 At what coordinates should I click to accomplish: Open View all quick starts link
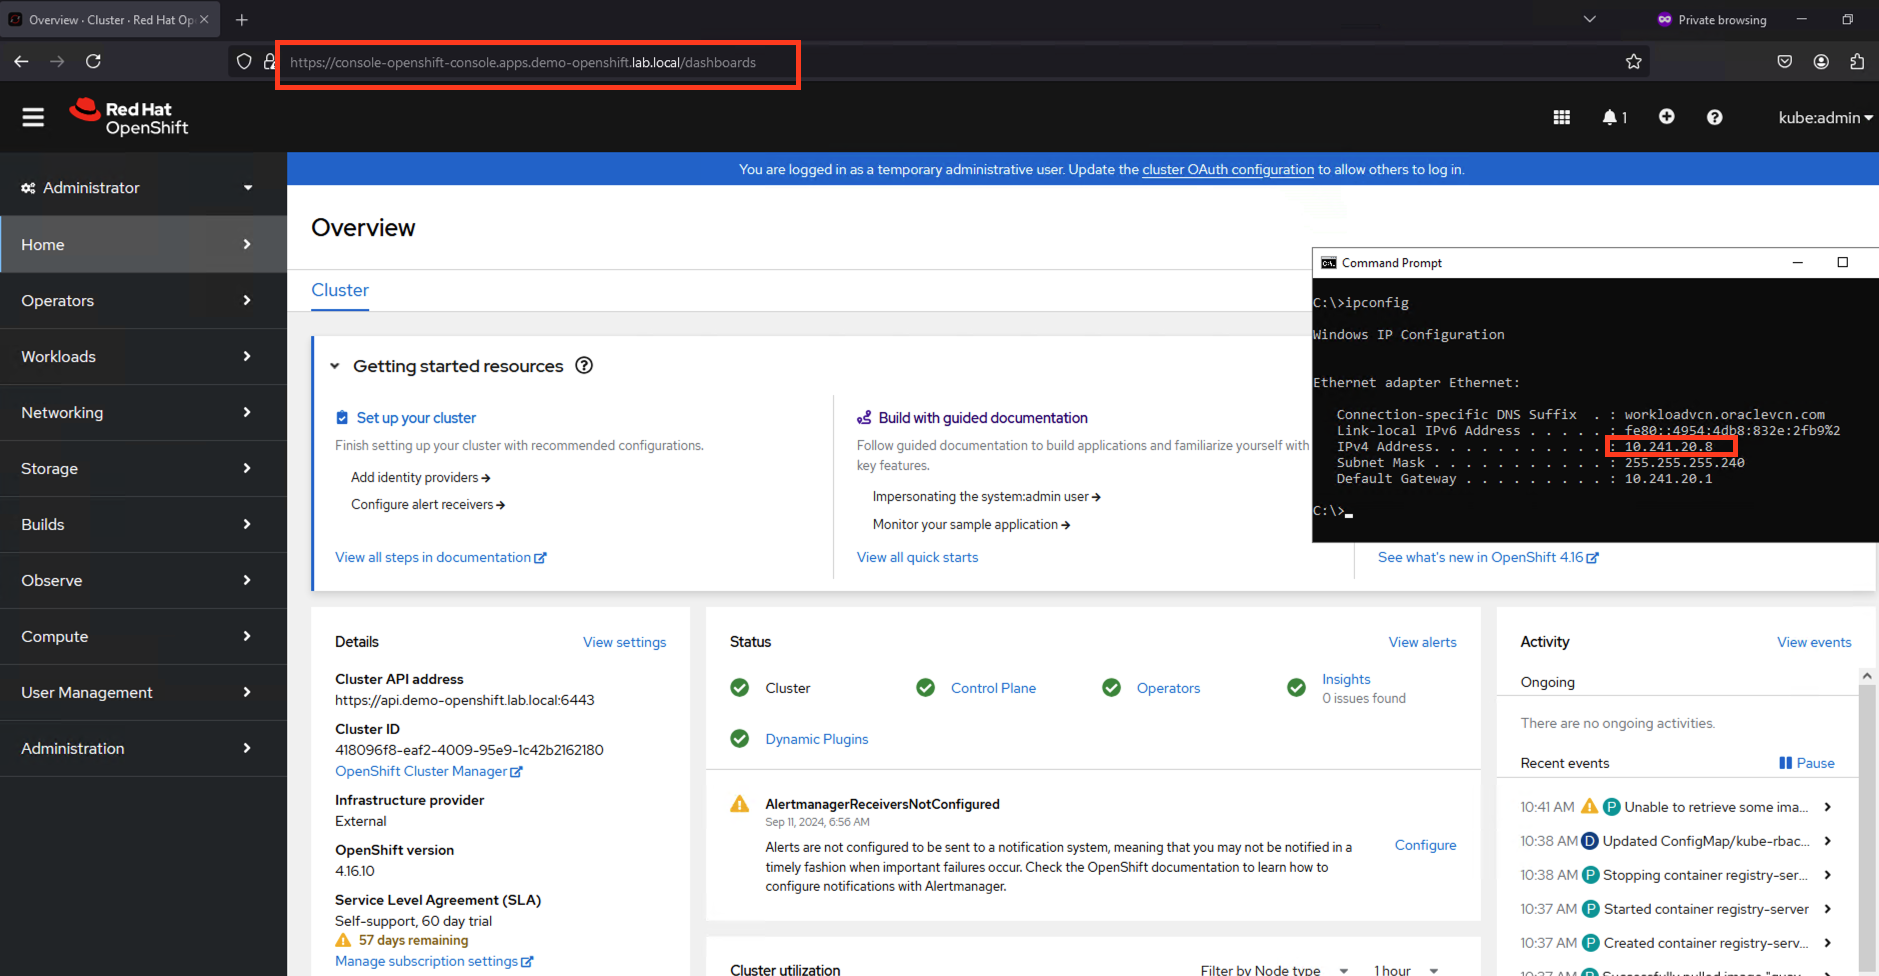click(x=917, y=557)
